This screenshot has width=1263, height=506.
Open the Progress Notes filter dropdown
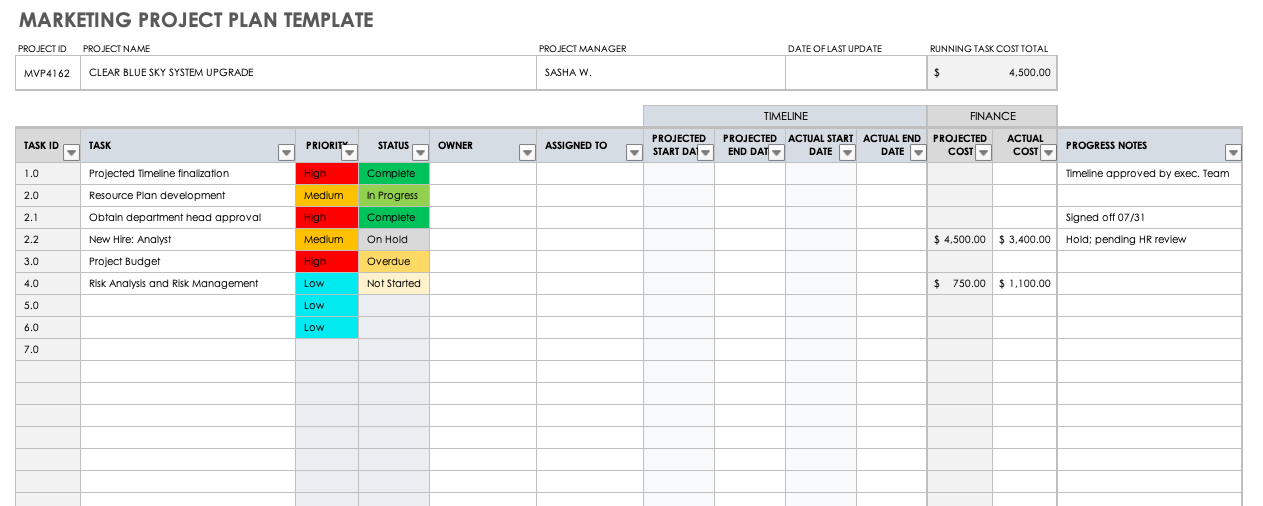point(1233,153)
